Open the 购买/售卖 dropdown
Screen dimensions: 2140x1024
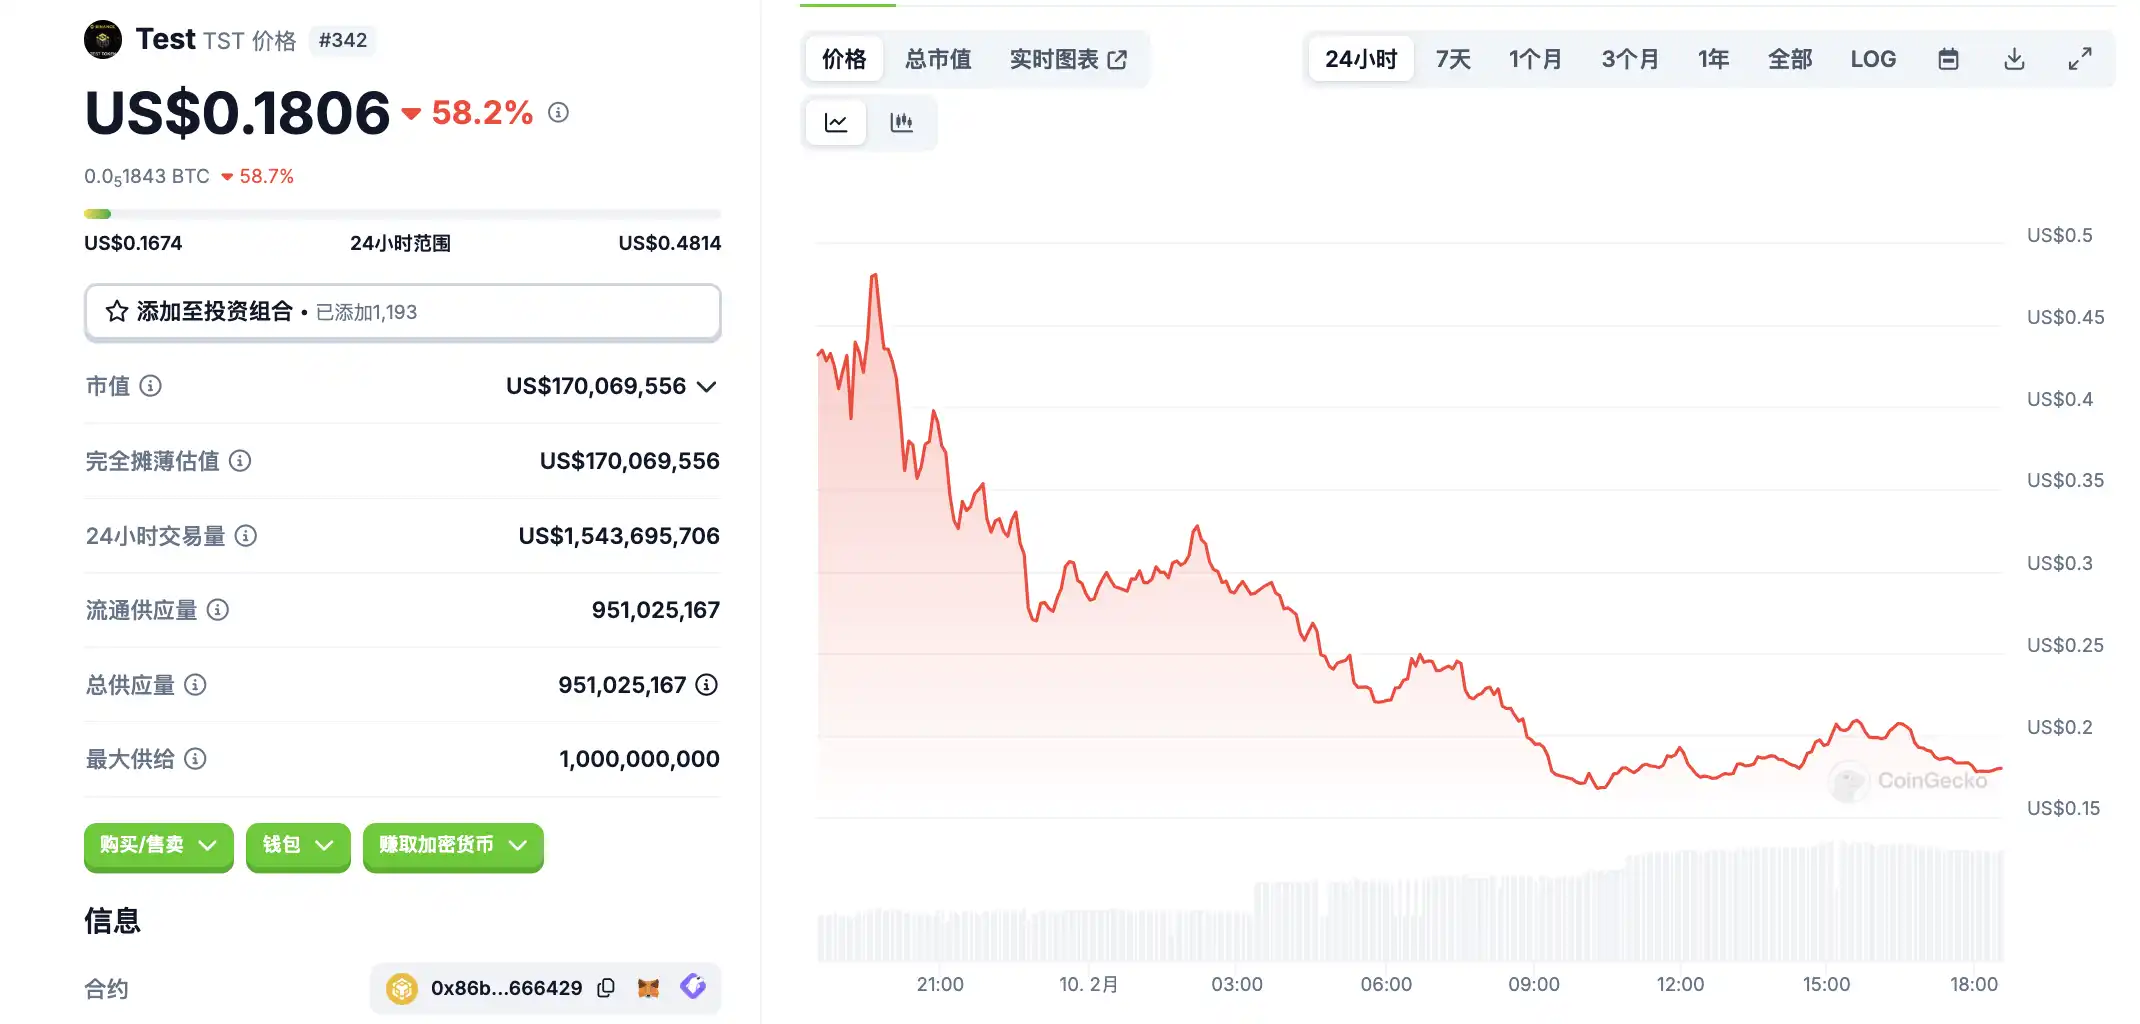click(158, 845)
